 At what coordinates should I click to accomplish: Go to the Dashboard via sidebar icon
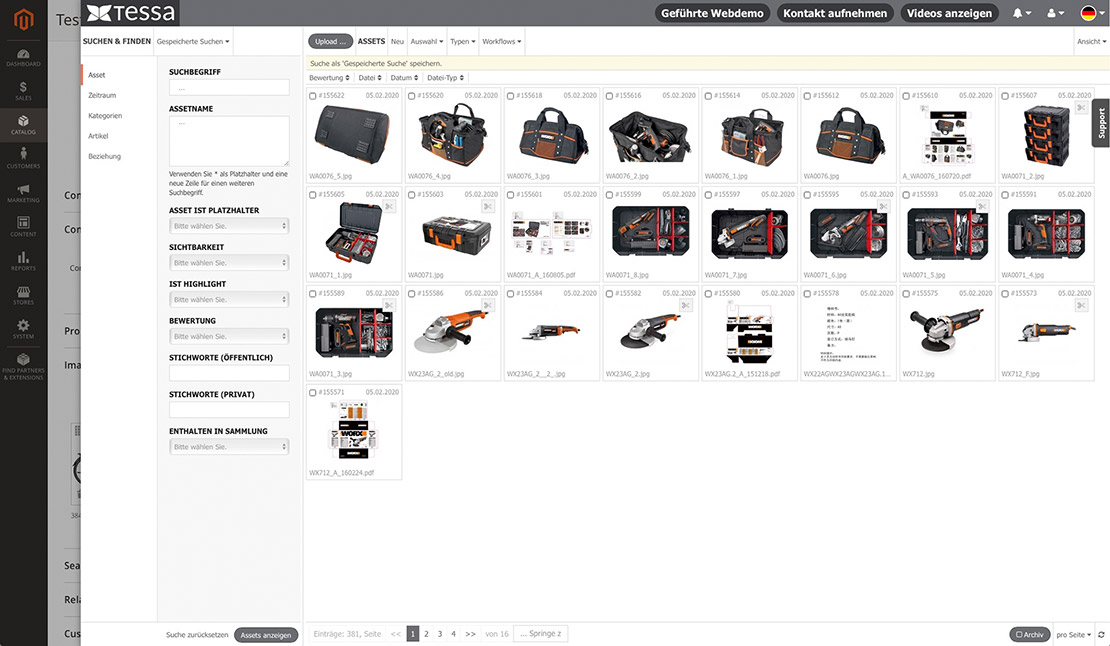point(23,57)
